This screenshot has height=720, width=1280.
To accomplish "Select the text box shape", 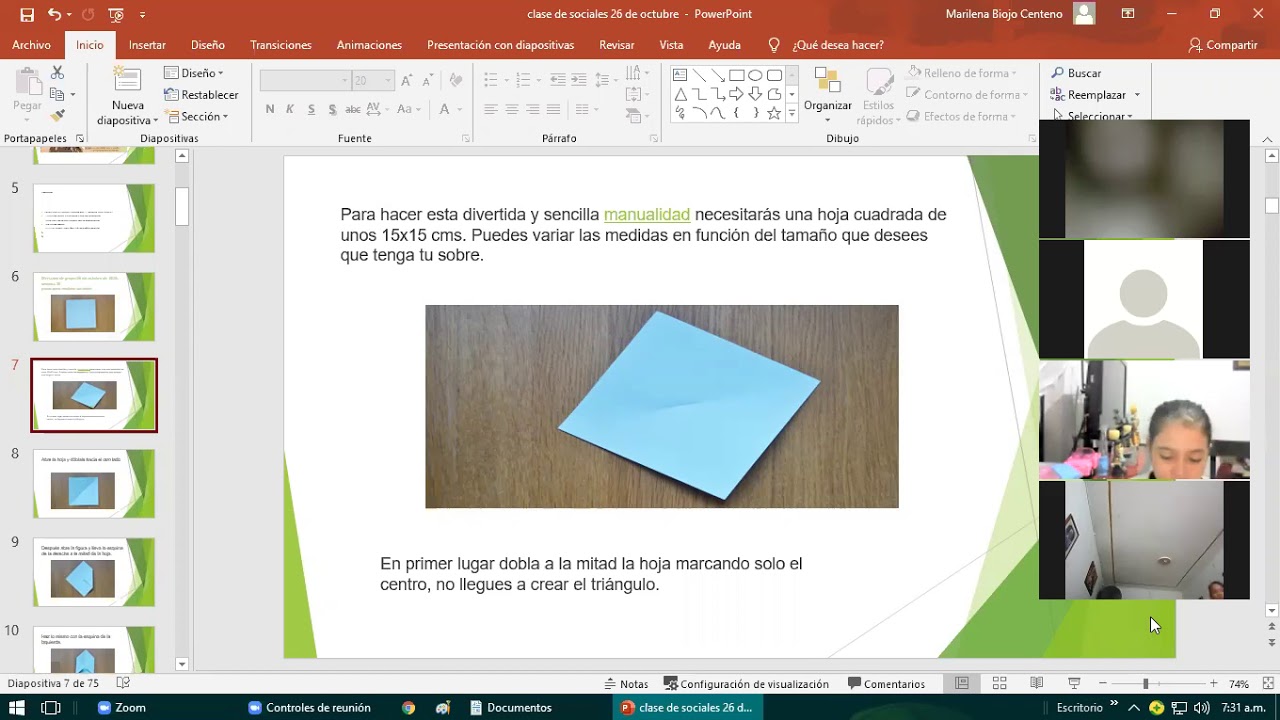I will tap(680, 75).
